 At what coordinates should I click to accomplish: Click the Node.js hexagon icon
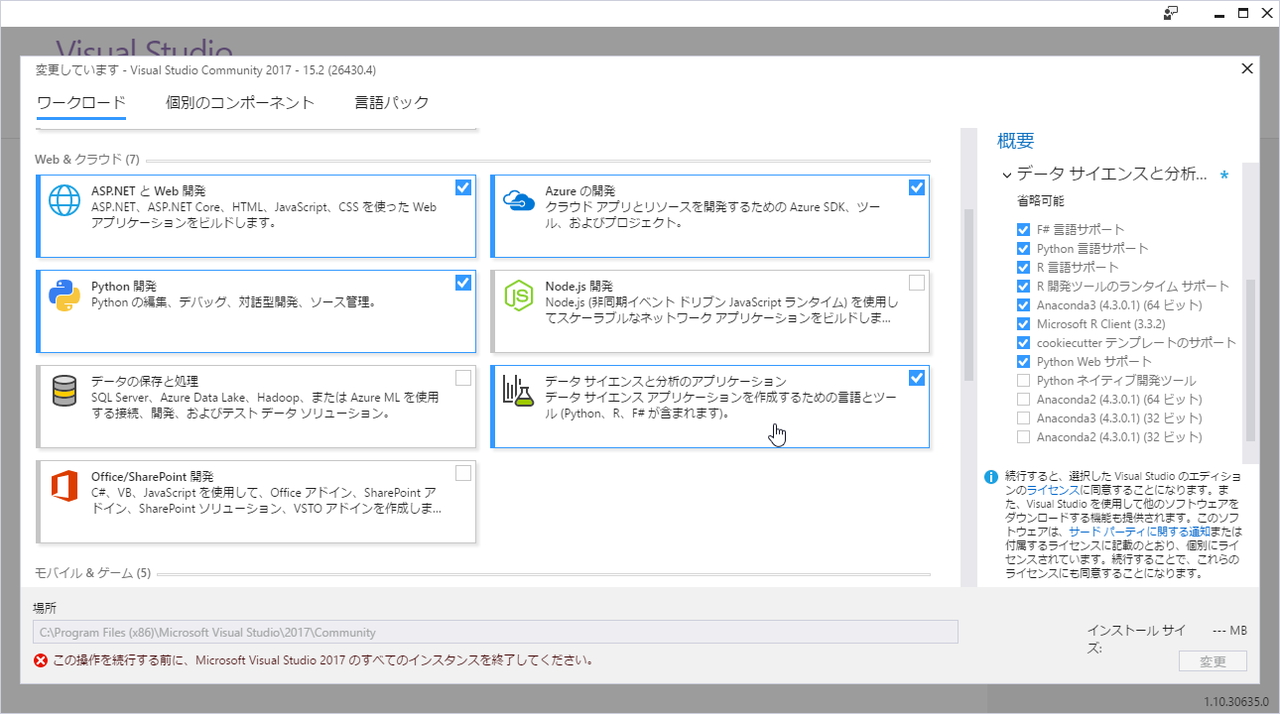(x=519, y=296)
